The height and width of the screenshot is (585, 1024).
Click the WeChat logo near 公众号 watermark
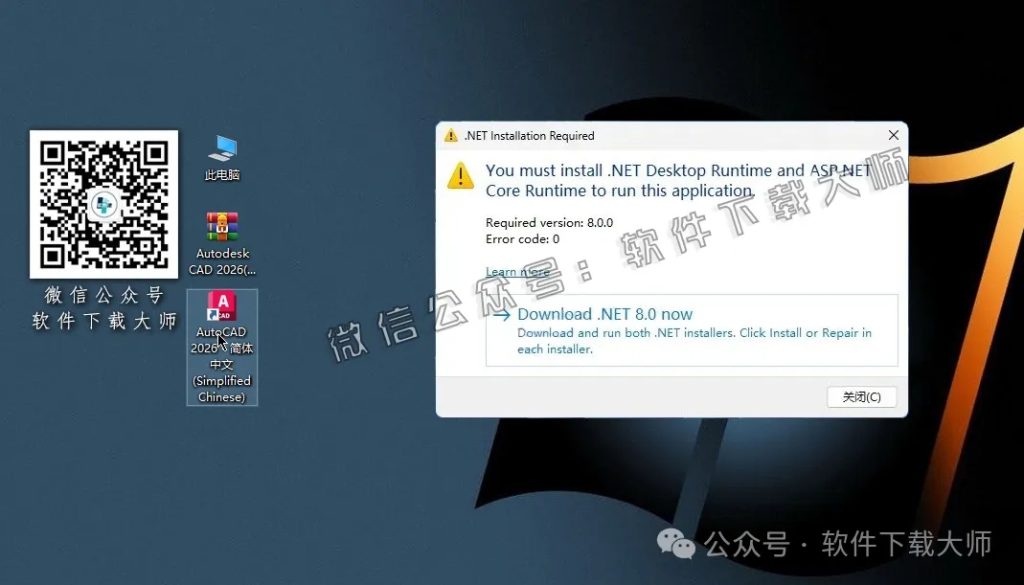click(677, 545)
